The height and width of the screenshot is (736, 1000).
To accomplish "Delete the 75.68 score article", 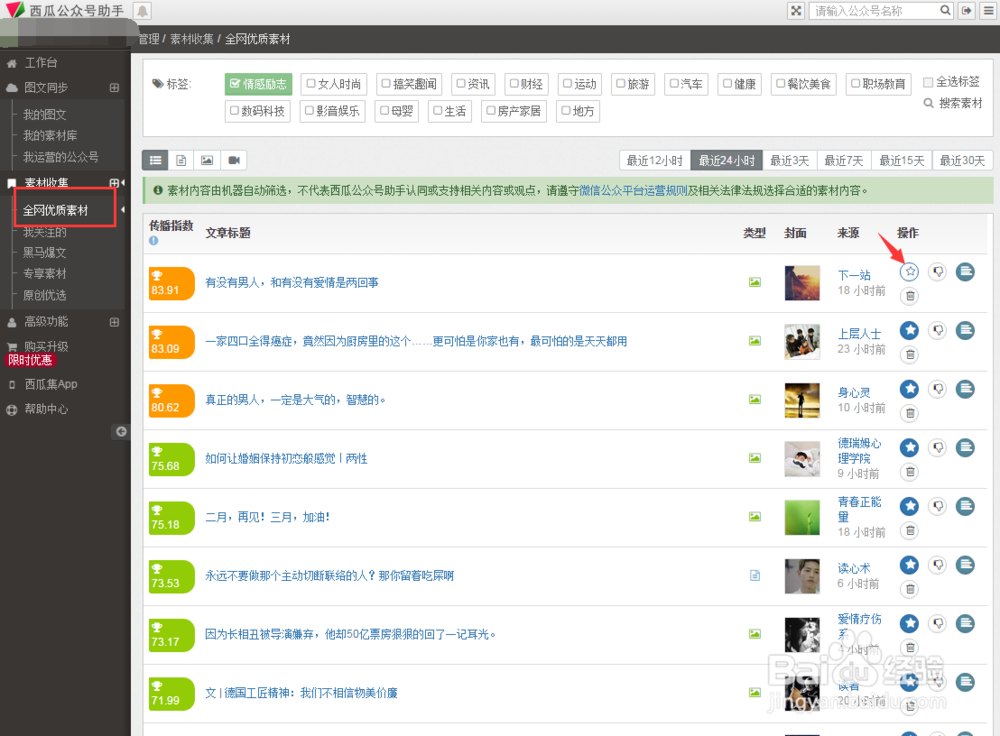I will pos(910,471).
